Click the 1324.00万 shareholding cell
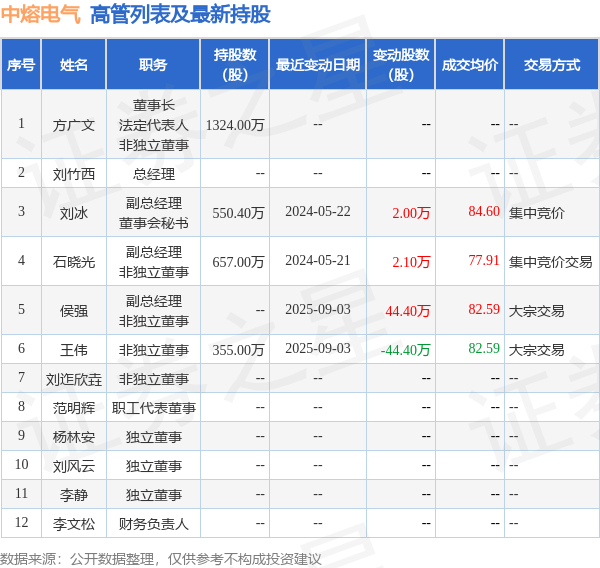600x568 pixels. tap(235, 125)
